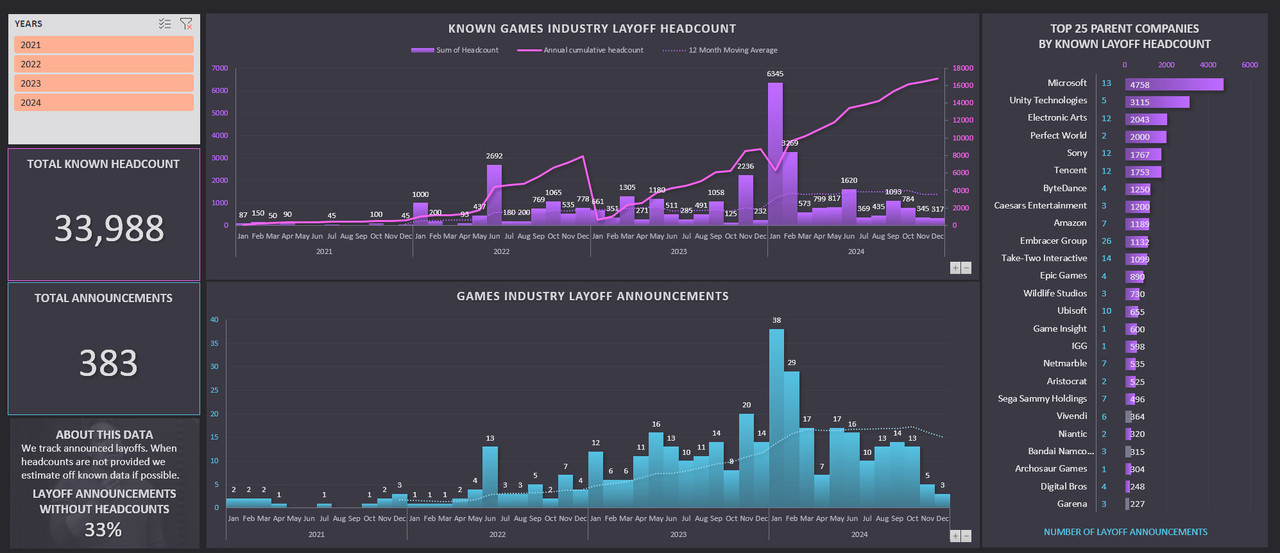The width and height of the screenshot is (1280, 553).
Task: Click the Sony company label
Action: (x=1076, y=153)
